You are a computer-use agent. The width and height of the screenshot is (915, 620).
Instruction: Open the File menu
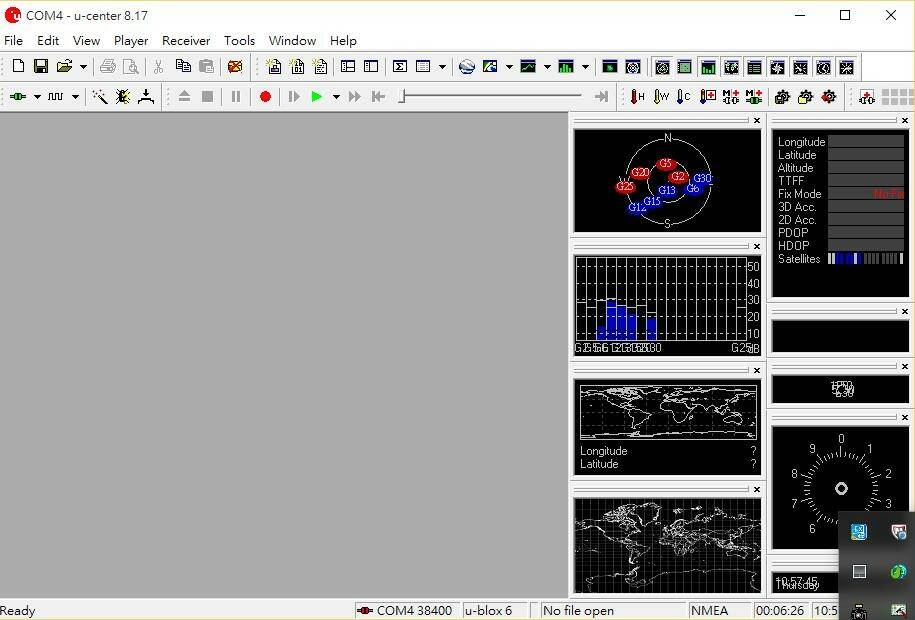click(13, 40)
